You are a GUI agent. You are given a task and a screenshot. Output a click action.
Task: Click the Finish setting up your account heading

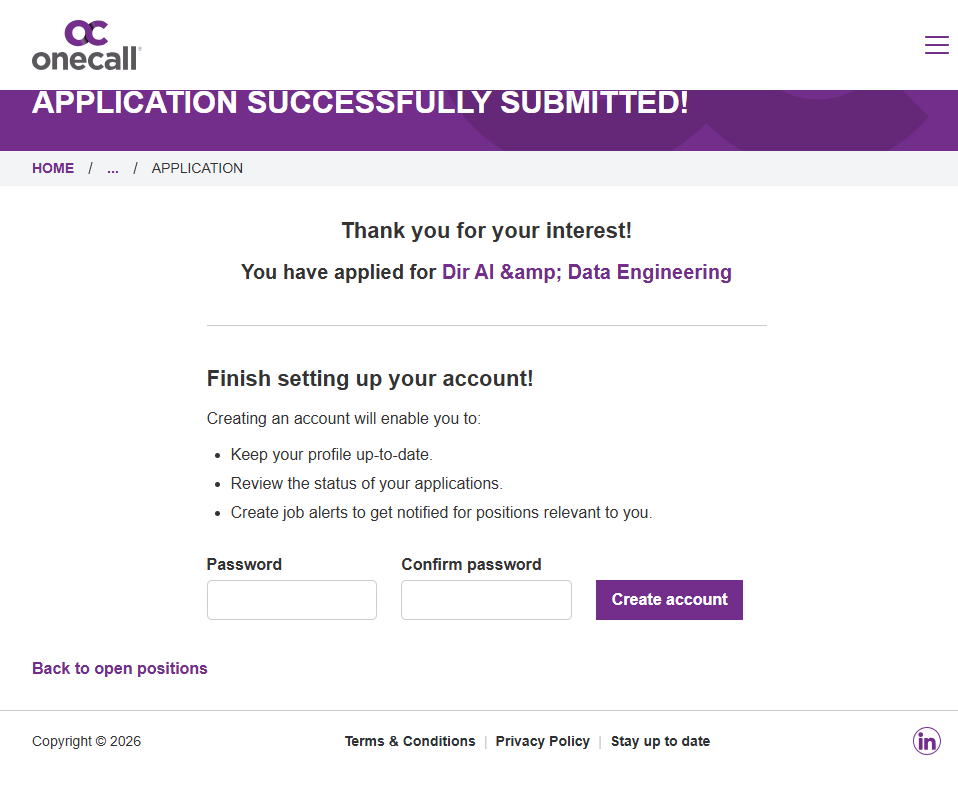(370, 378)
